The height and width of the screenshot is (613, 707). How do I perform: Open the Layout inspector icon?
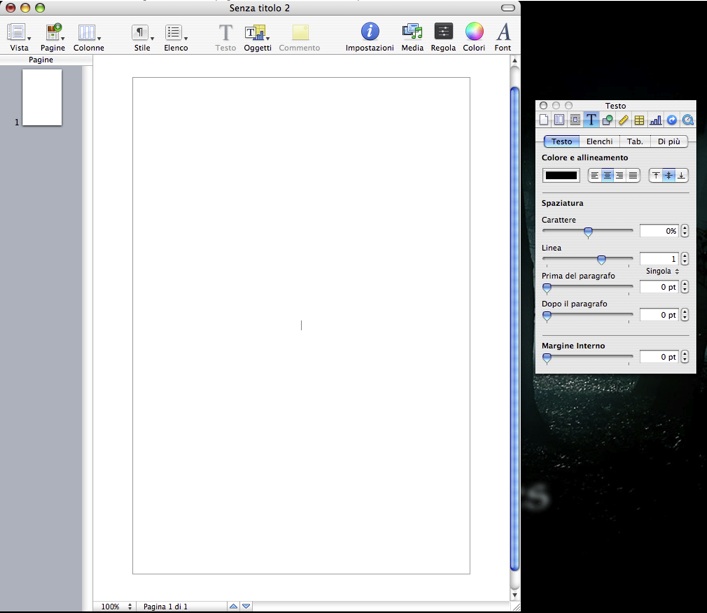559,120
